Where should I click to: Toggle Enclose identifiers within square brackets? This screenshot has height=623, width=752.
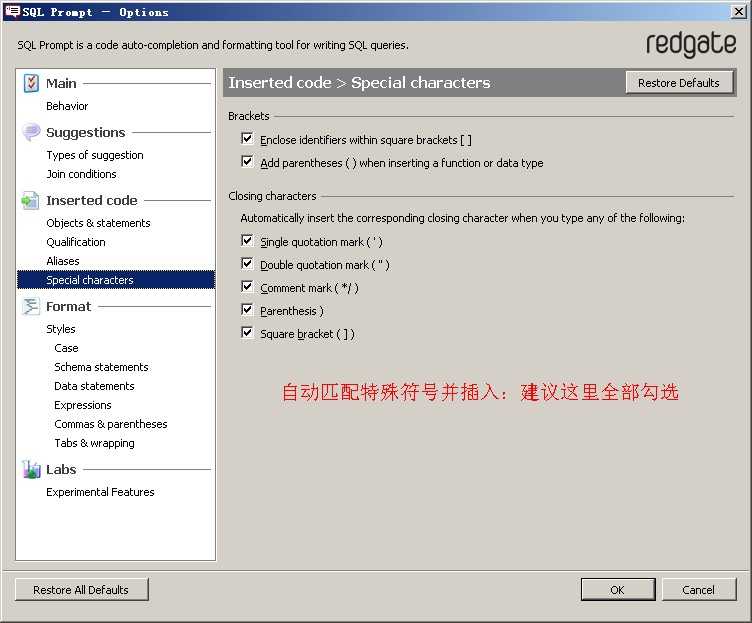[247, 139]
